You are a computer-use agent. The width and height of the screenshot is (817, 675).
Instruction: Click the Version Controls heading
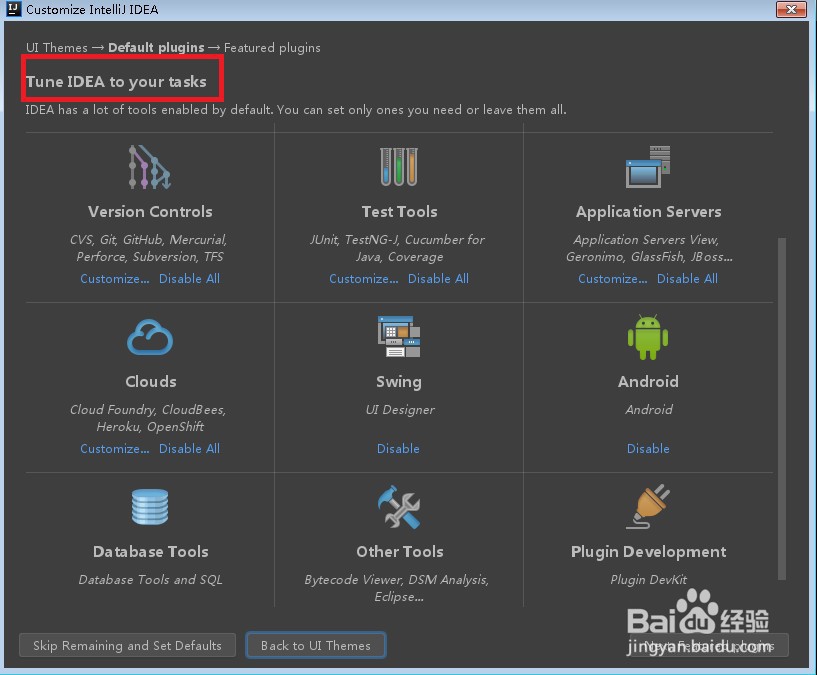(150, 212)
